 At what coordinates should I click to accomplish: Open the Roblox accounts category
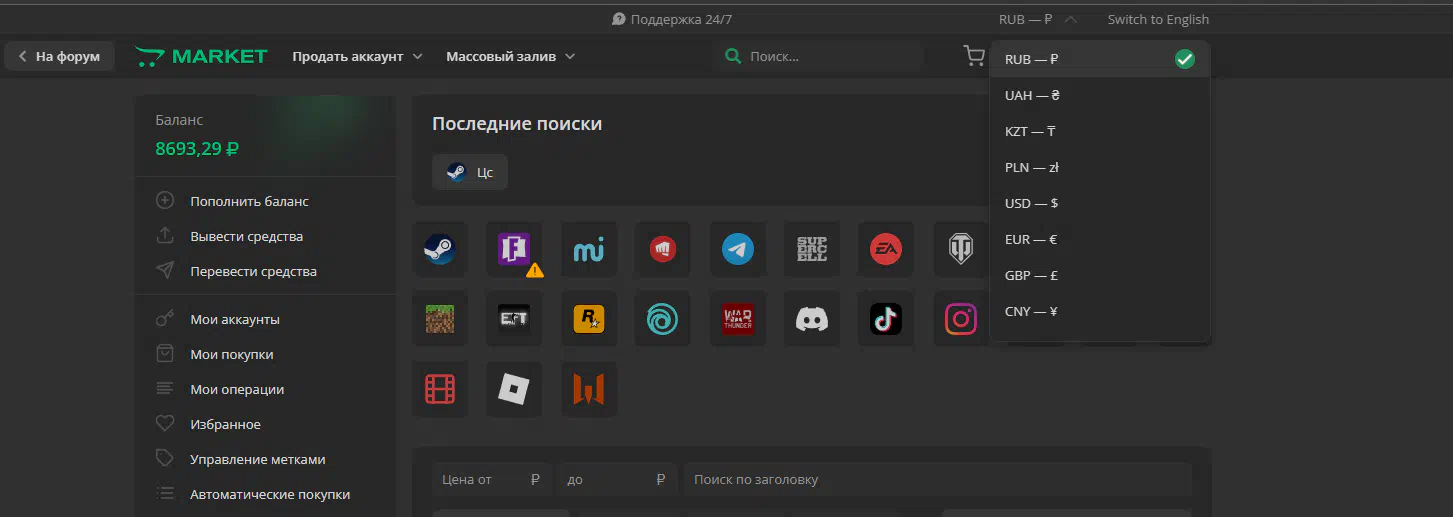click(x=514, y=389)
